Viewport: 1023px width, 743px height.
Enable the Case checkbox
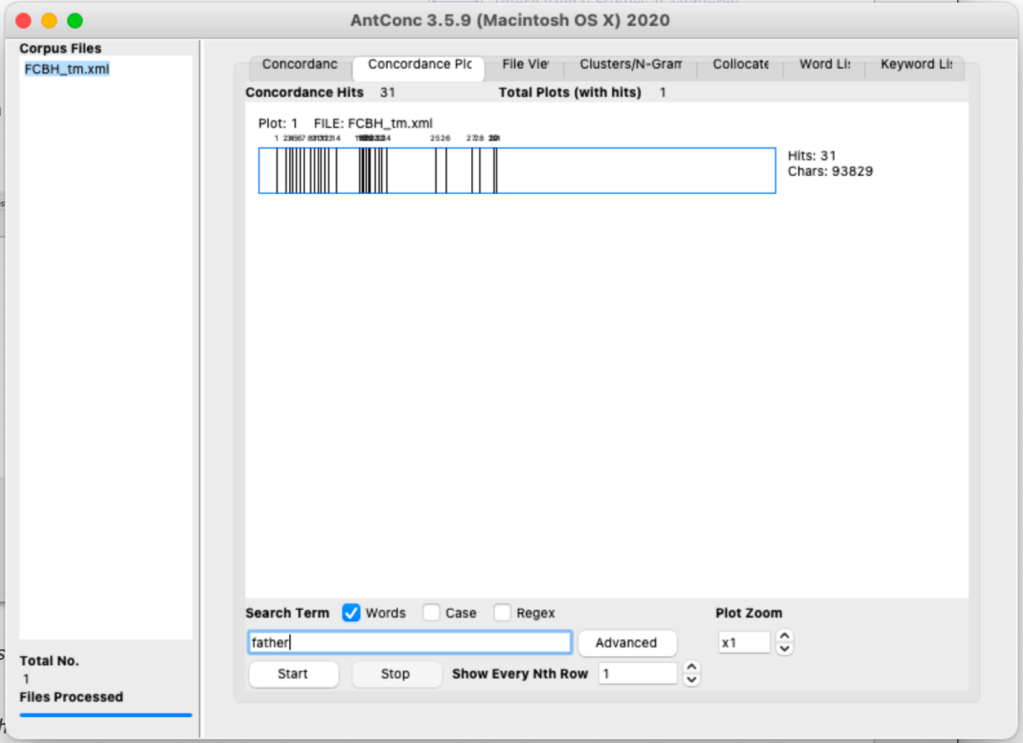(431, 613)
